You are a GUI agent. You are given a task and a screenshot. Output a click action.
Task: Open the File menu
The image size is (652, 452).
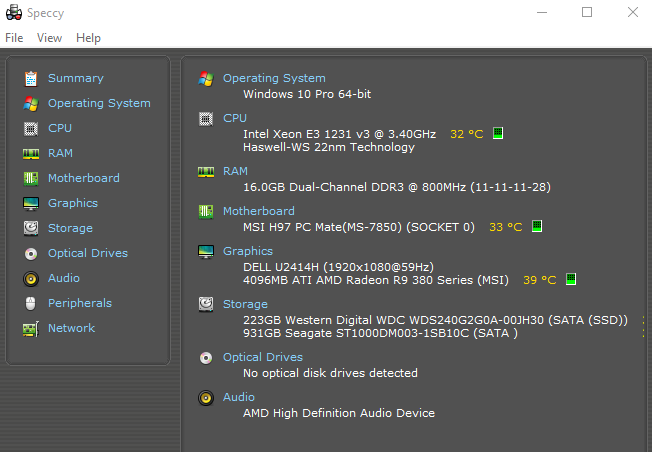pyautogui.click(x=14, y=38)
